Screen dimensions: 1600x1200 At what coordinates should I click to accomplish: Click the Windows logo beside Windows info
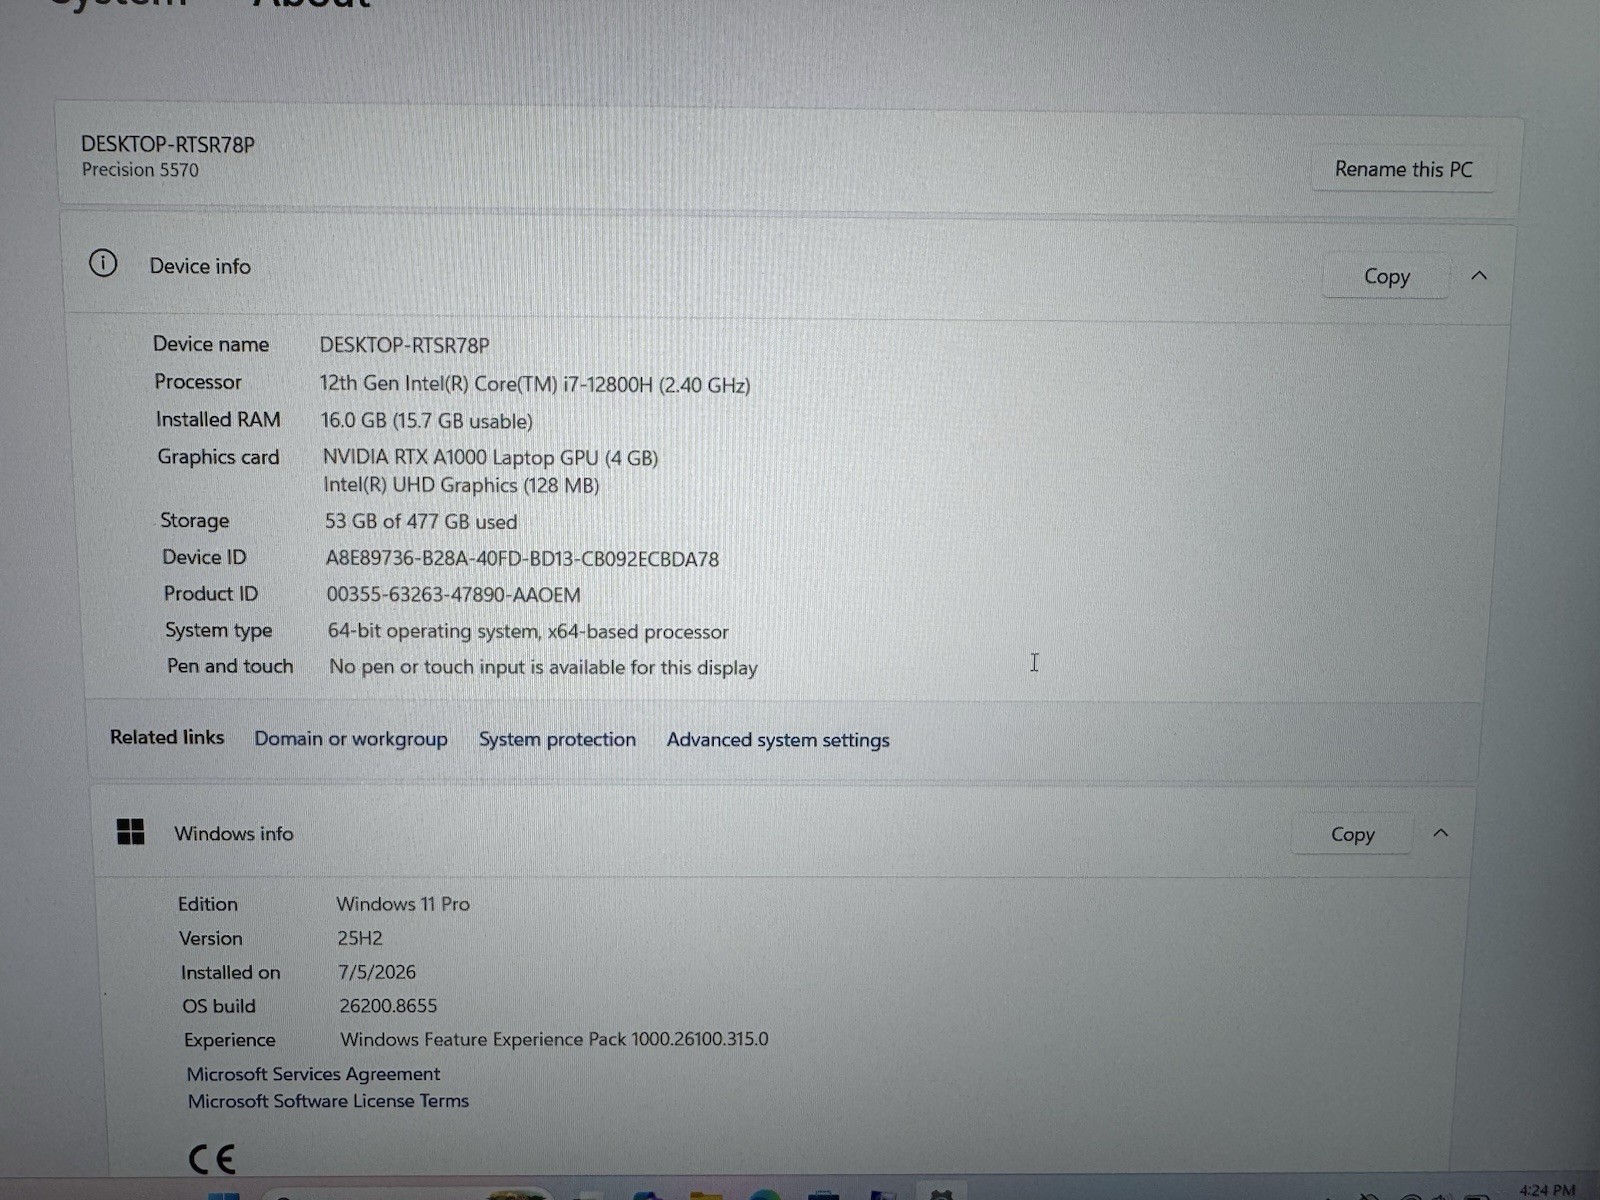point(131,832)
